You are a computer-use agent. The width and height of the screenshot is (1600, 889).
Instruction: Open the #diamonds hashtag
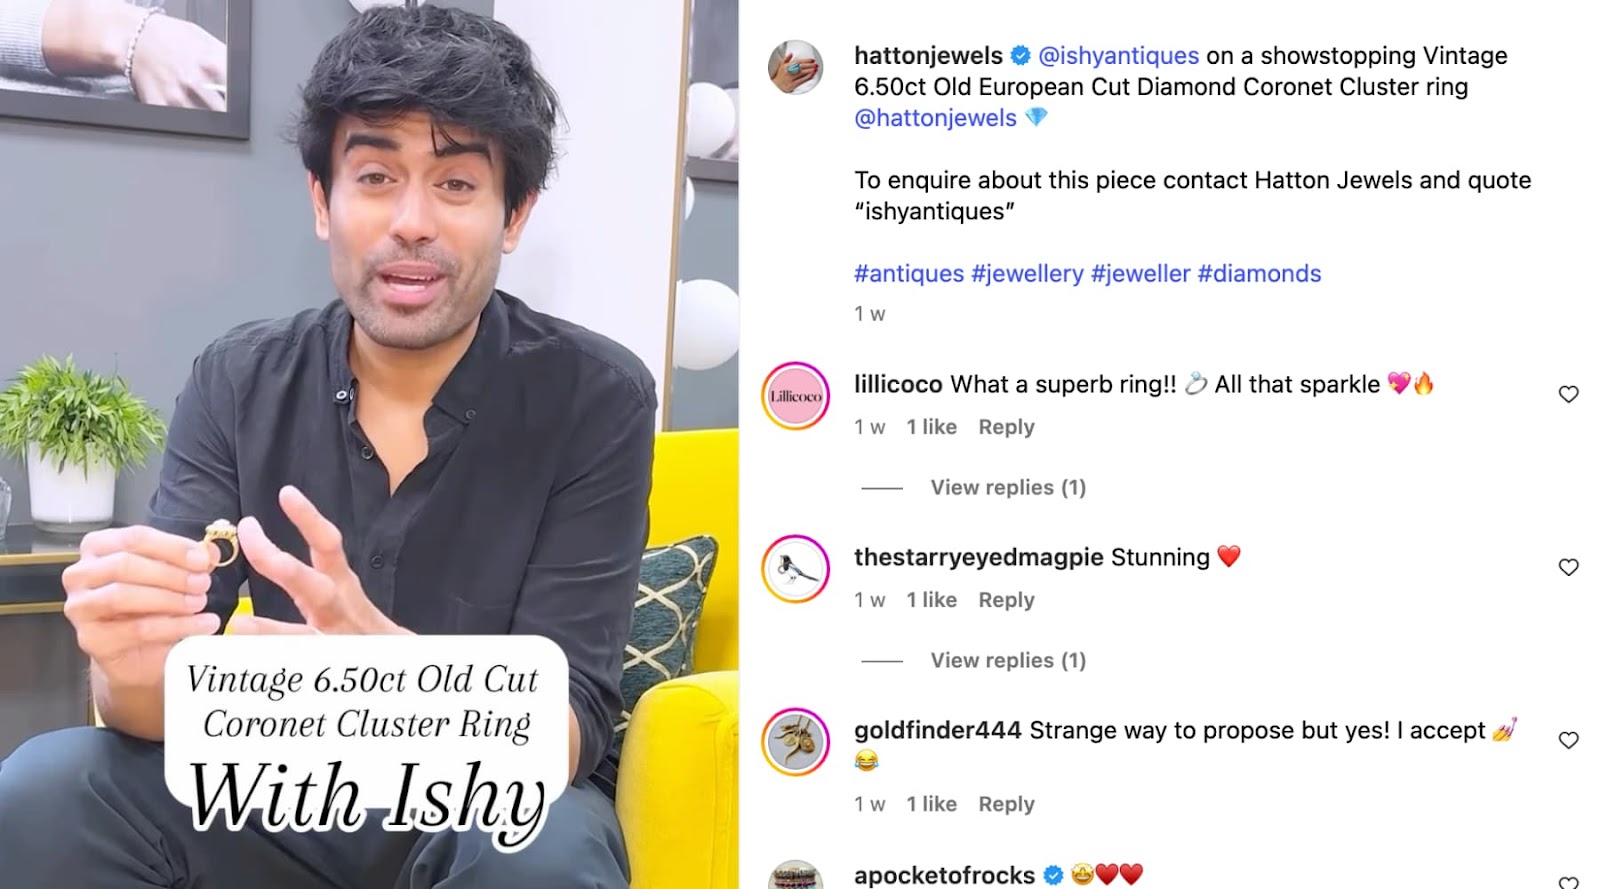tap(1259, 273)
